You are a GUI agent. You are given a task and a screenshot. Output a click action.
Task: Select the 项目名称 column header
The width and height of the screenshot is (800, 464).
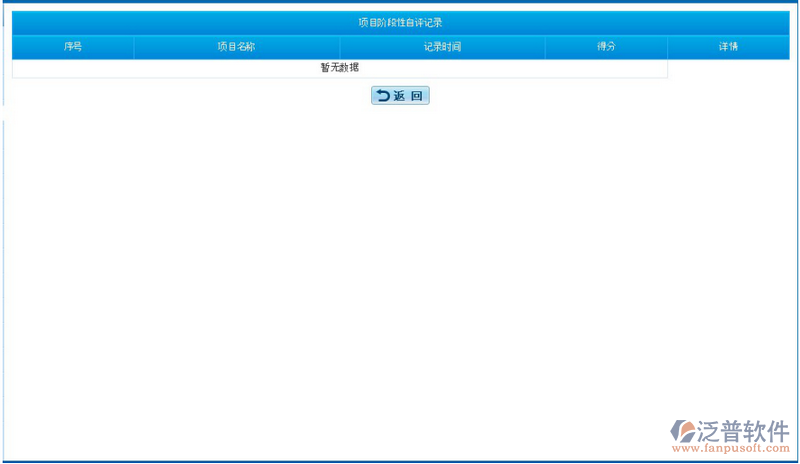236,47
